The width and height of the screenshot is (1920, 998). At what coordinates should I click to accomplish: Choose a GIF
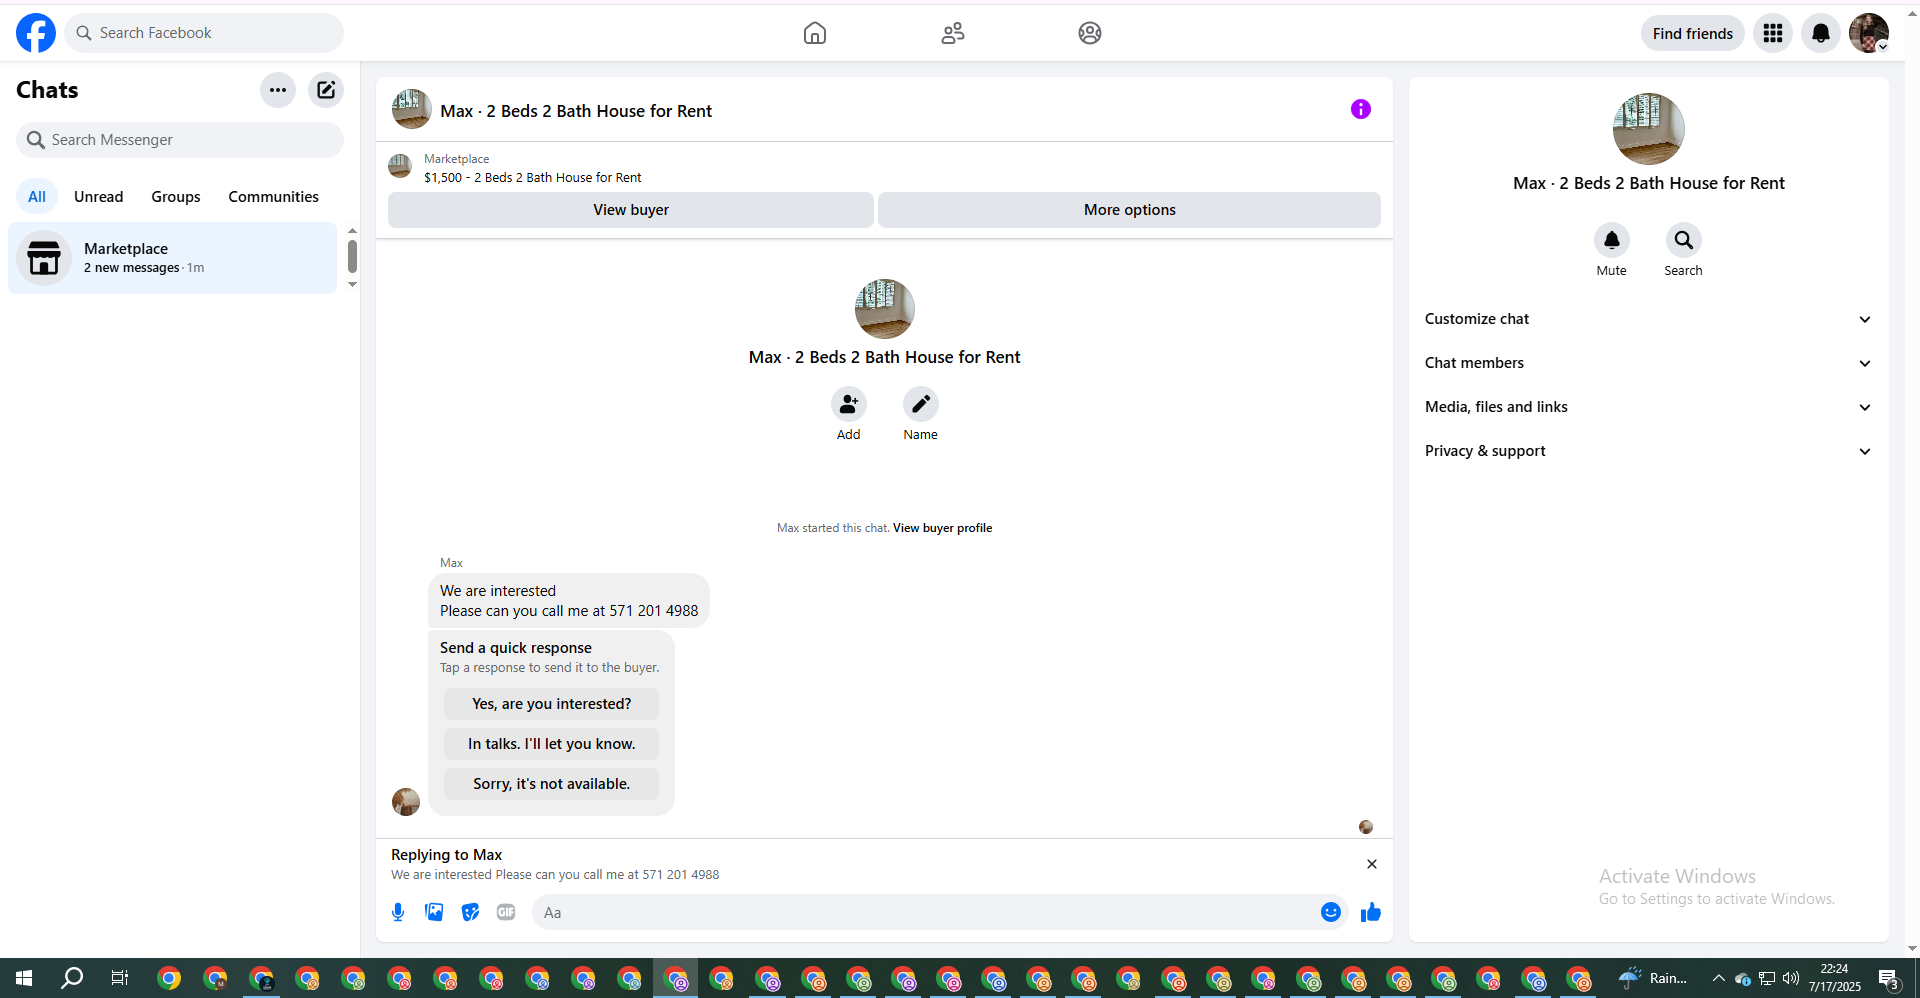tap(506, 912)
